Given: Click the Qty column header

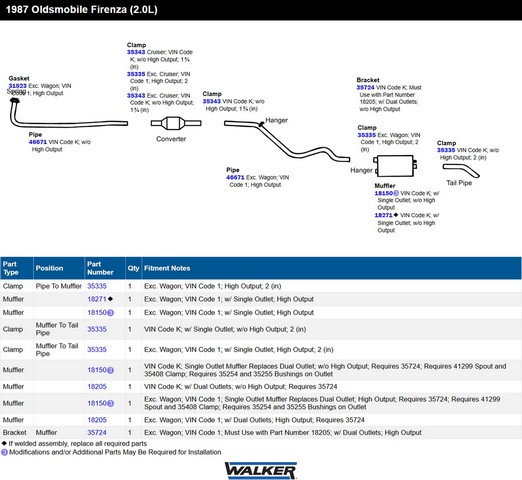Looking at the screenshot, I should (133, 268).
